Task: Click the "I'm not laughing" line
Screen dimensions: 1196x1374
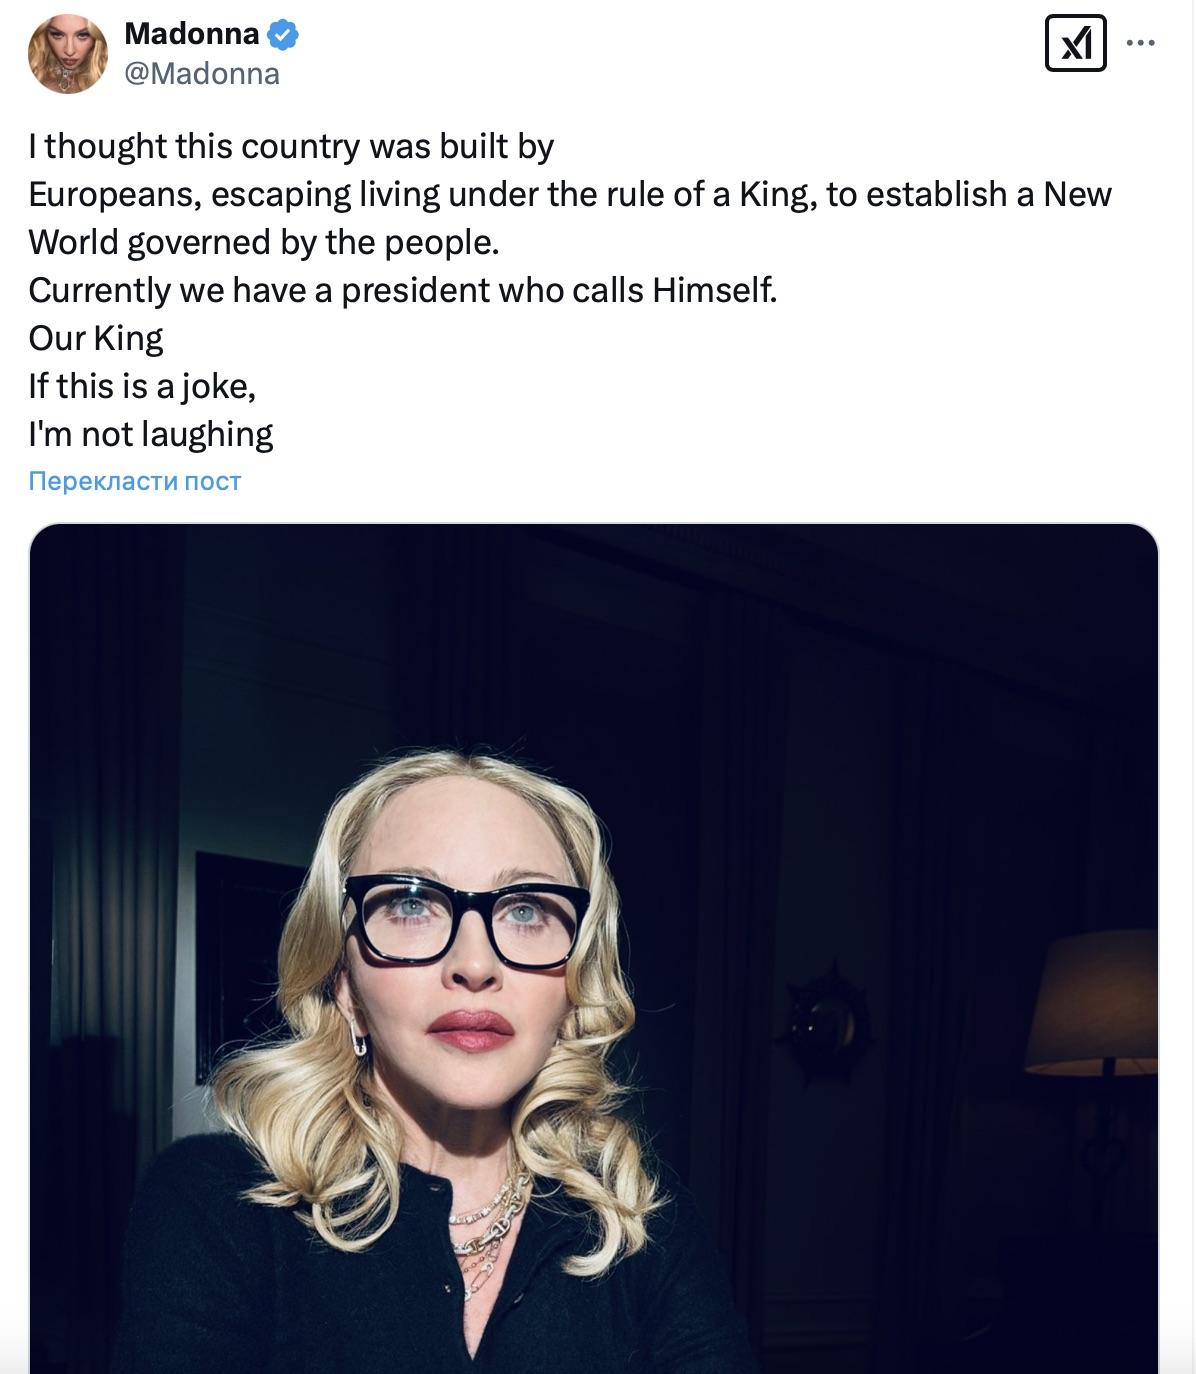Action: click(x=151, y=435)
